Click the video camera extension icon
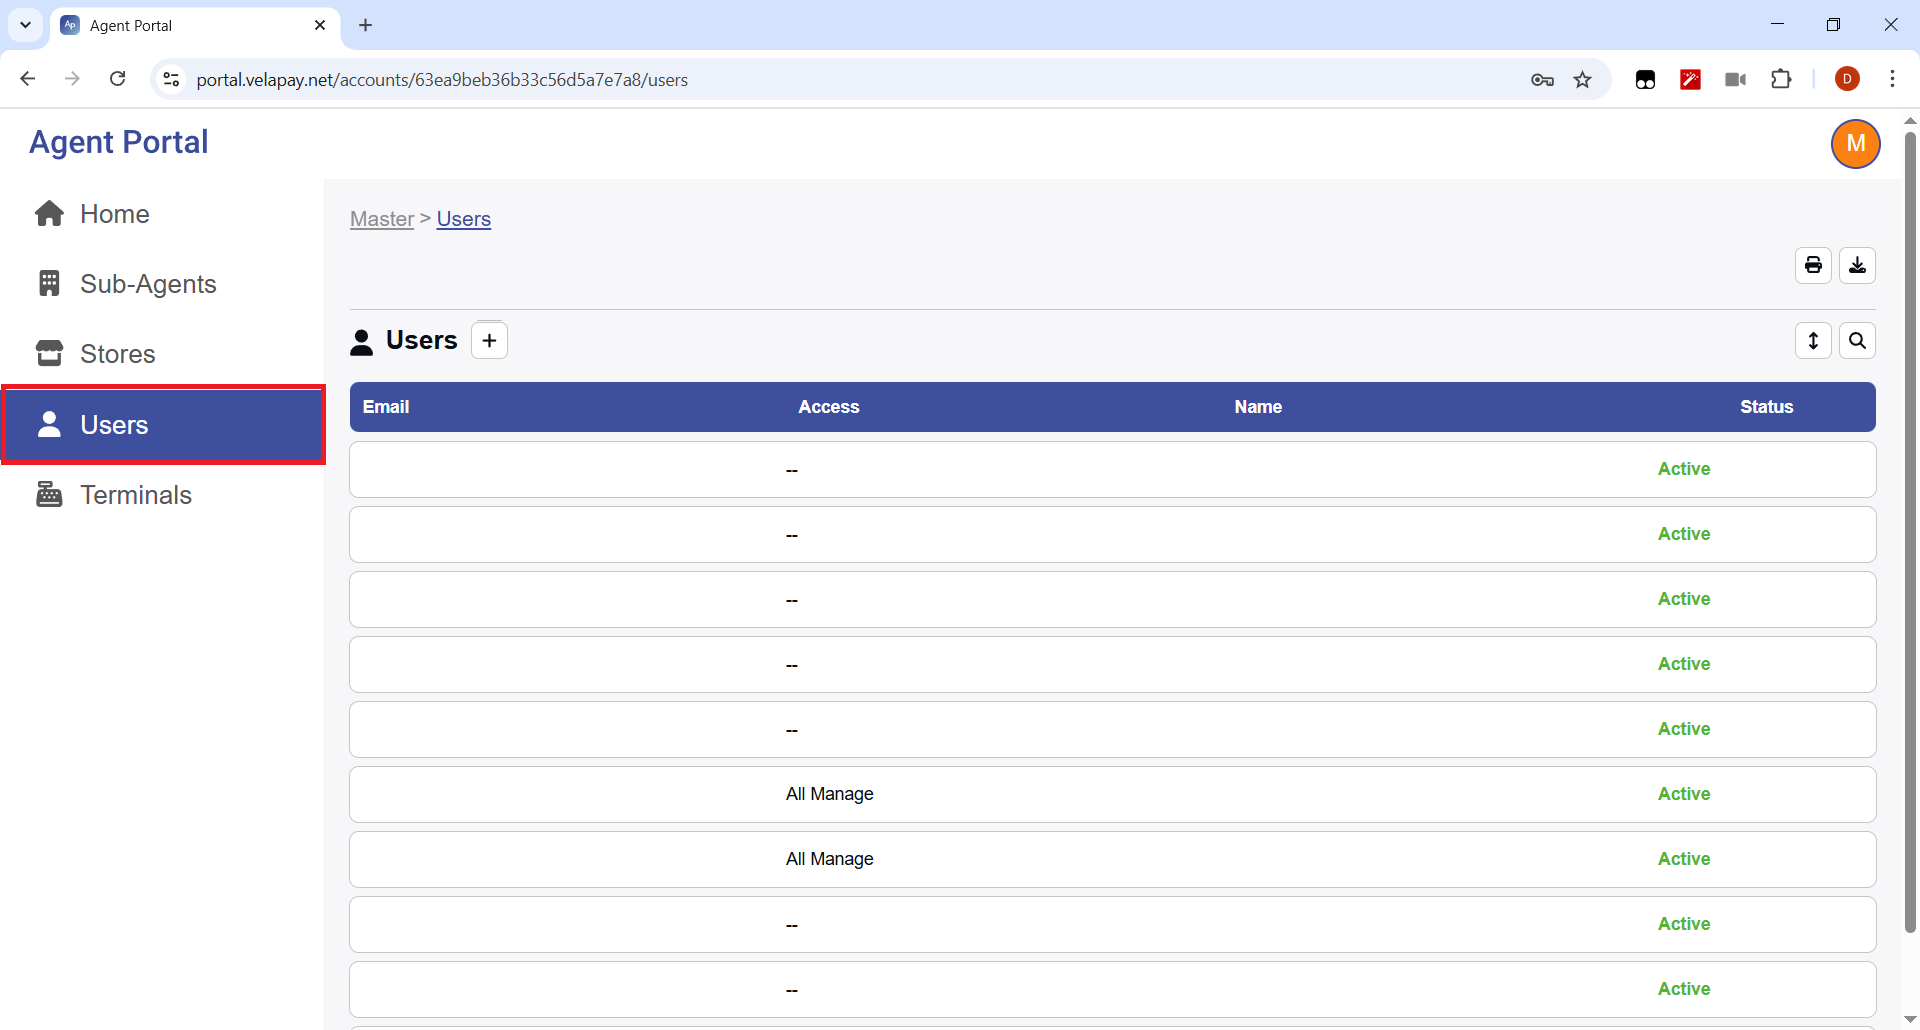 pyautogui.click(x=1735, y=80)
